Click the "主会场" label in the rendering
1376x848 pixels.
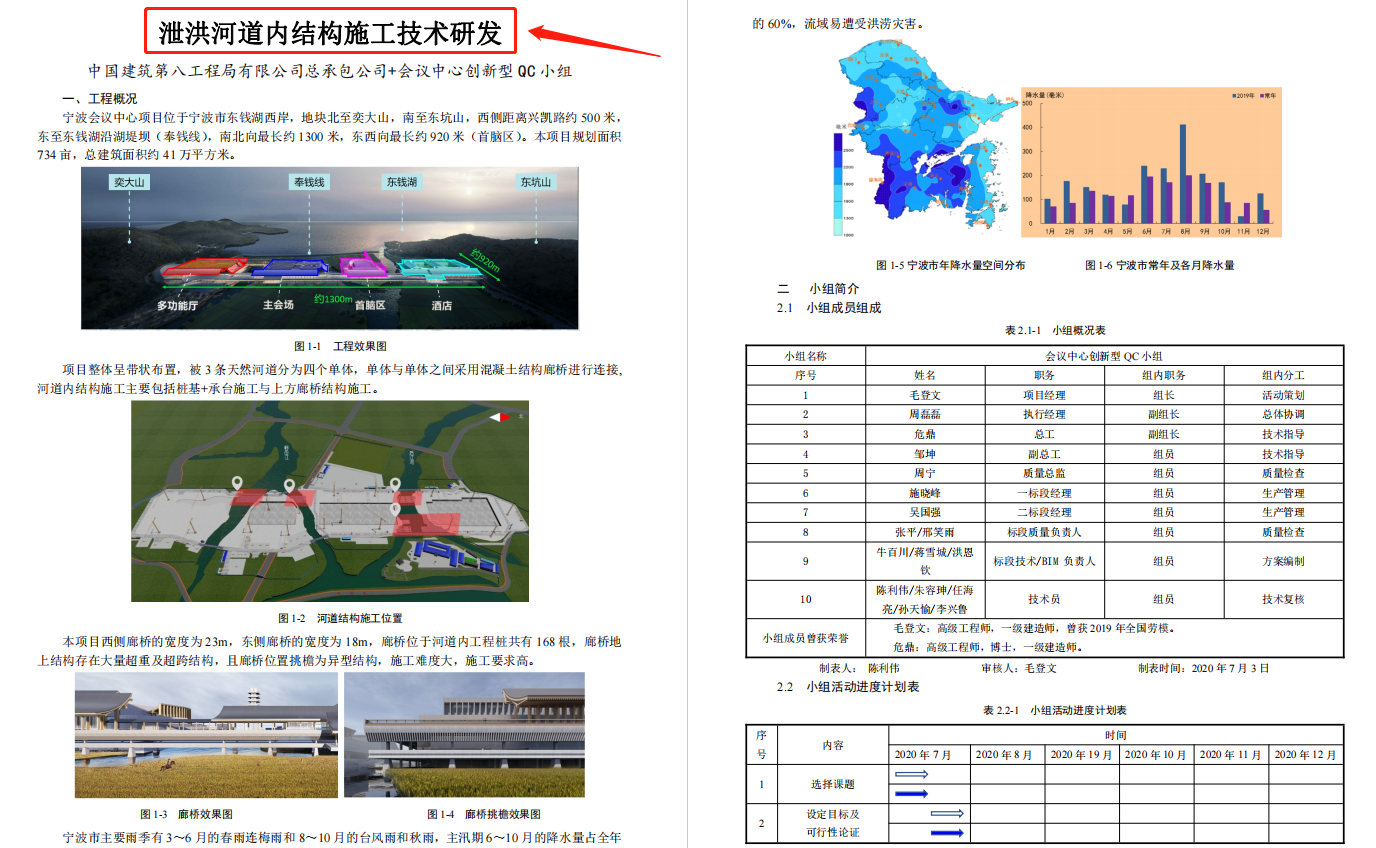(x=278, y=305)
